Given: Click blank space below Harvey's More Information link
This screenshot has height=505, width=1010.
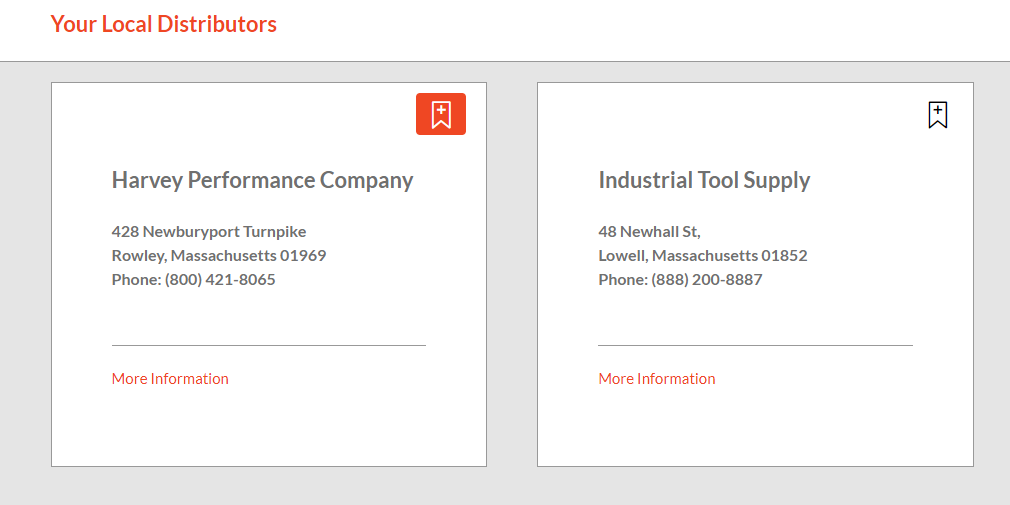Looking at the screenshot, I should (268, 428).
